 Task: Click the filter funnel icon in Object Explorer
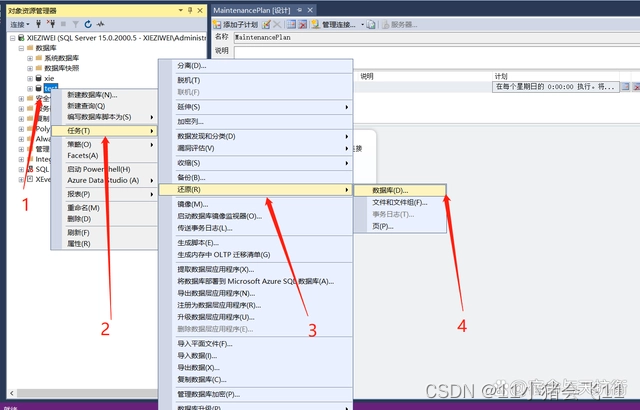pos(76,24)
